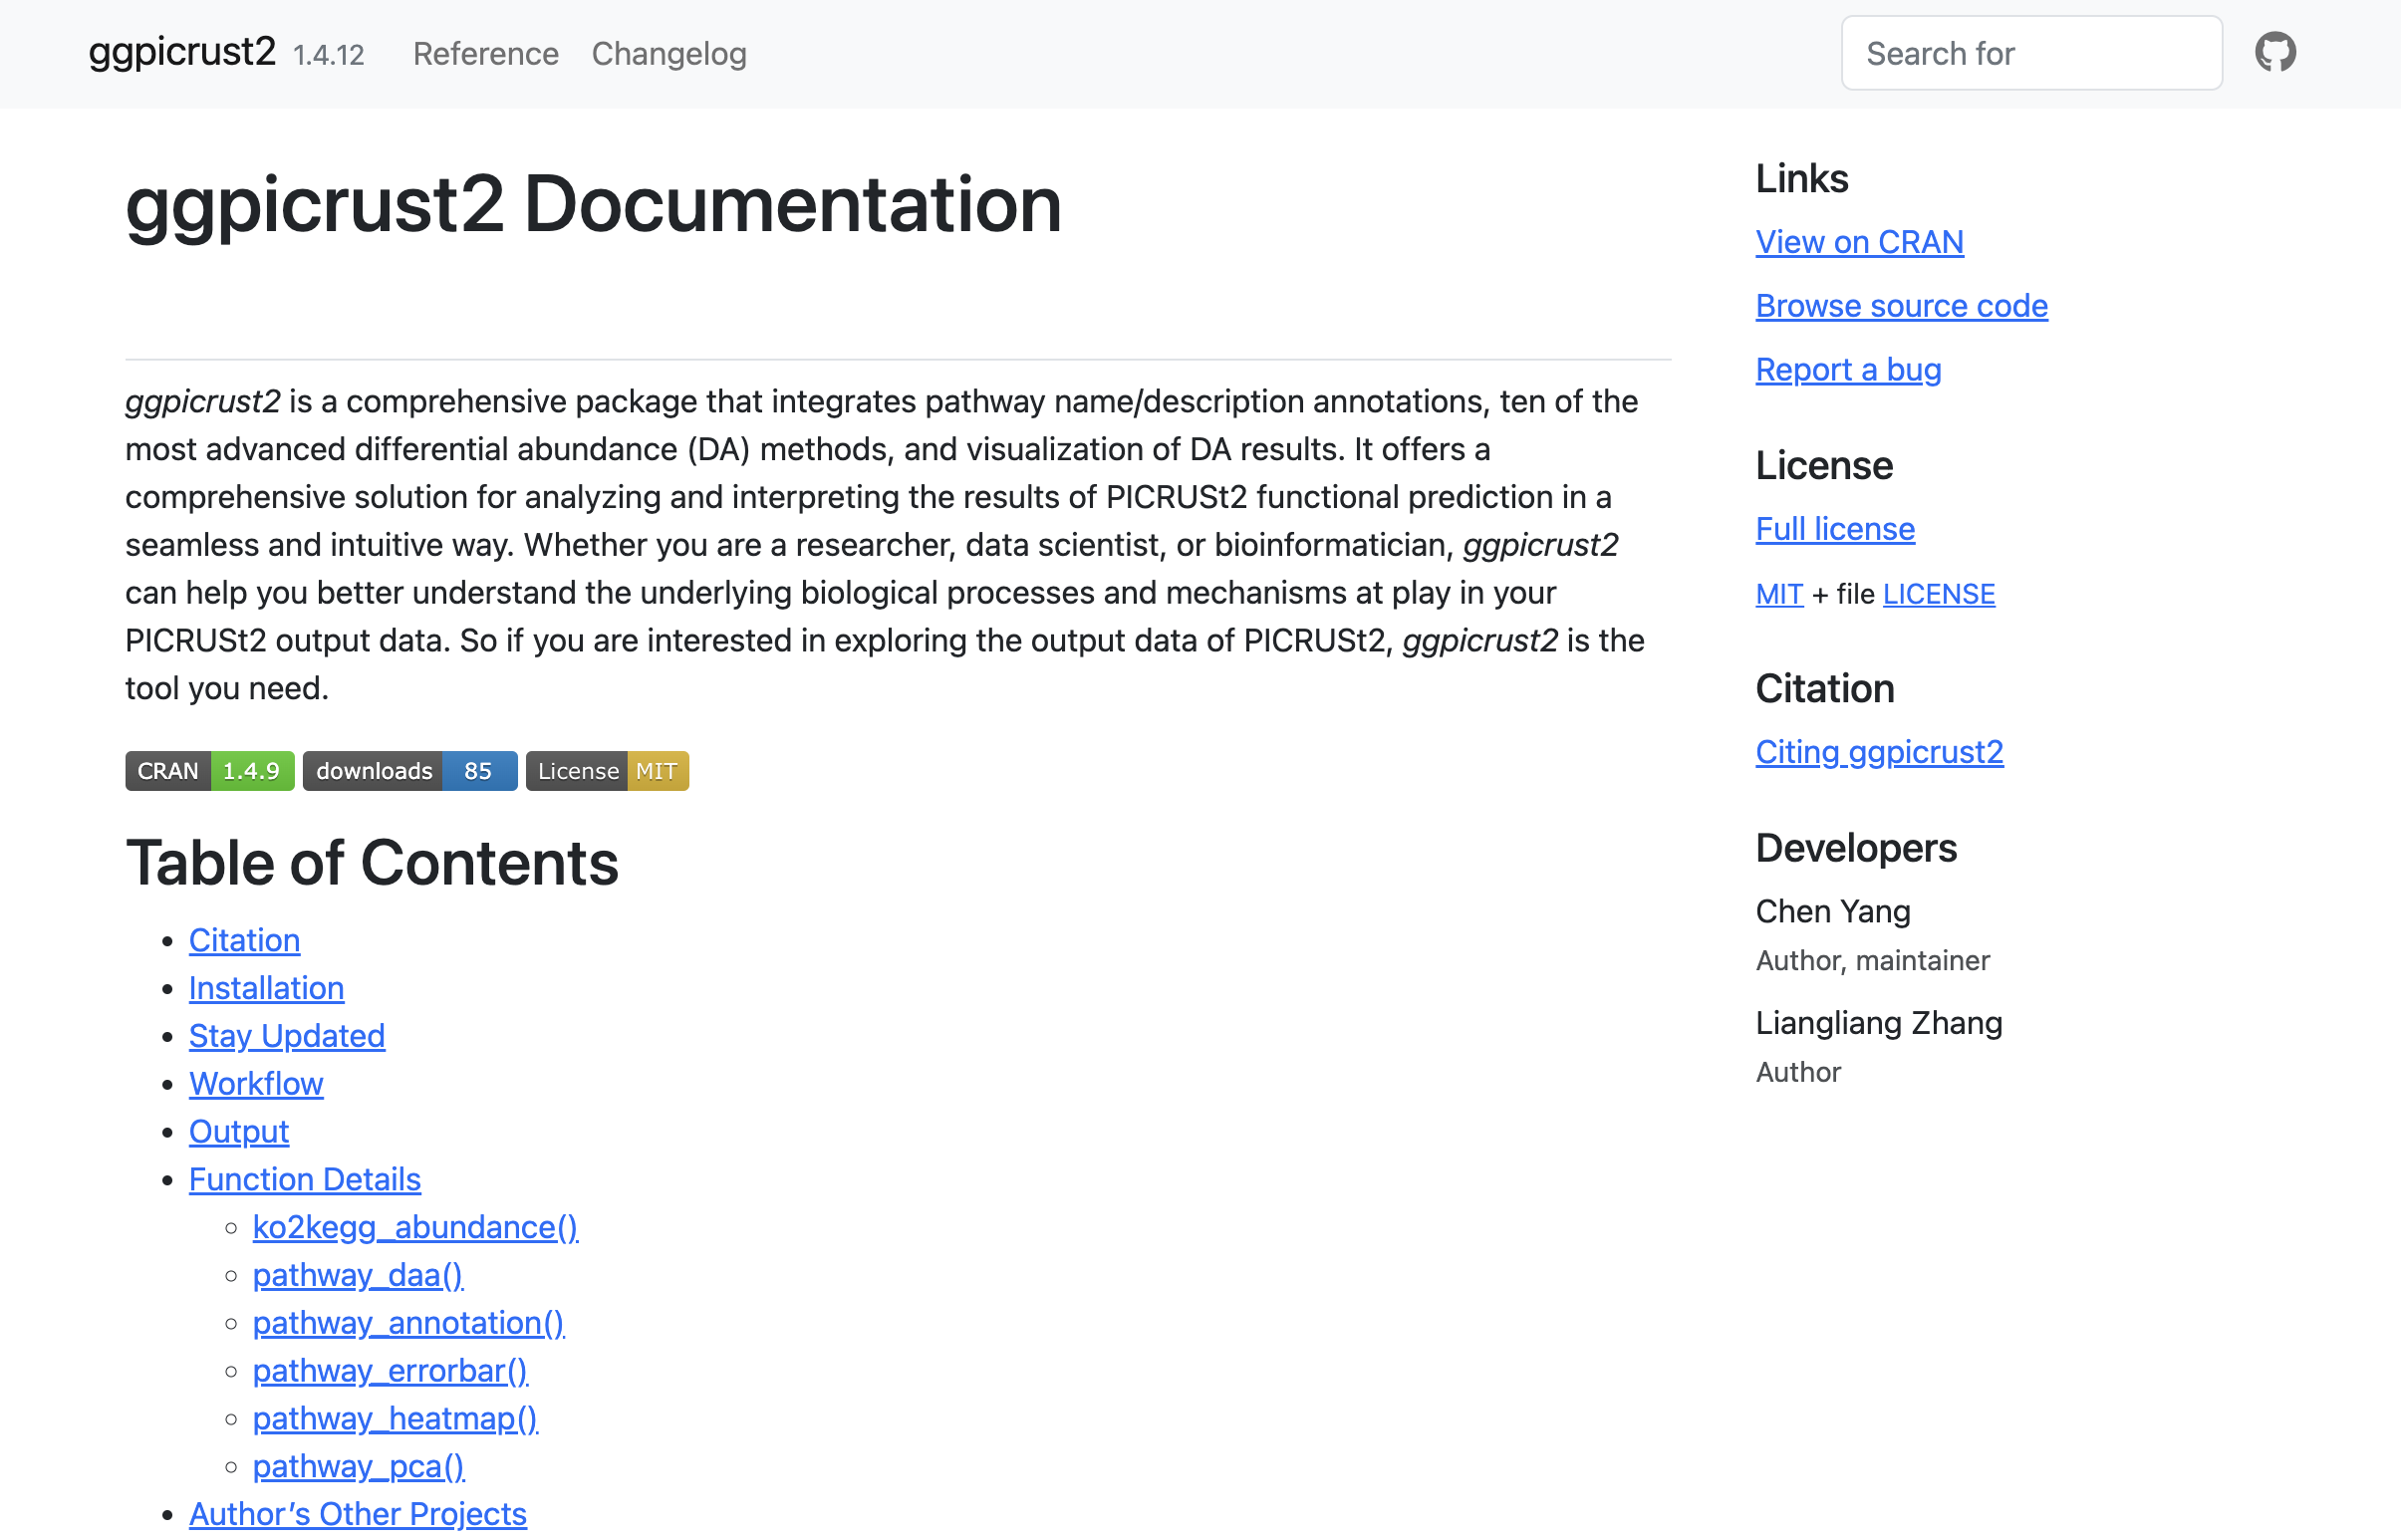Screen dimensions: 2401x1540
Task: Open the ko2kegg_abundance() function link
Action: 415,1227
